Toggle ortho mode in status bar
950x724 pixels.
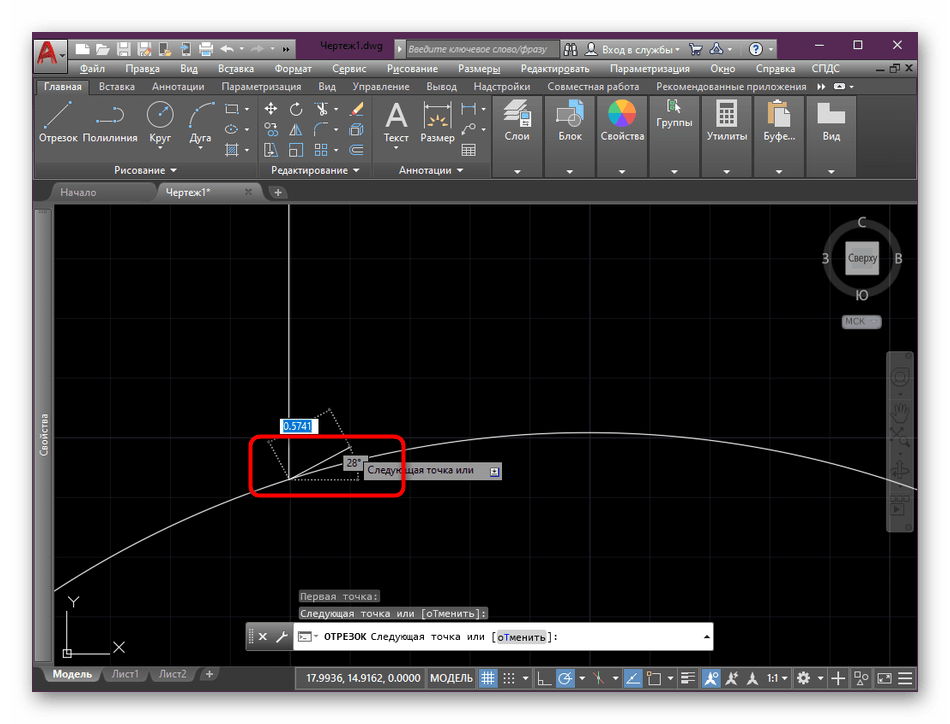[x=543, y=678]
